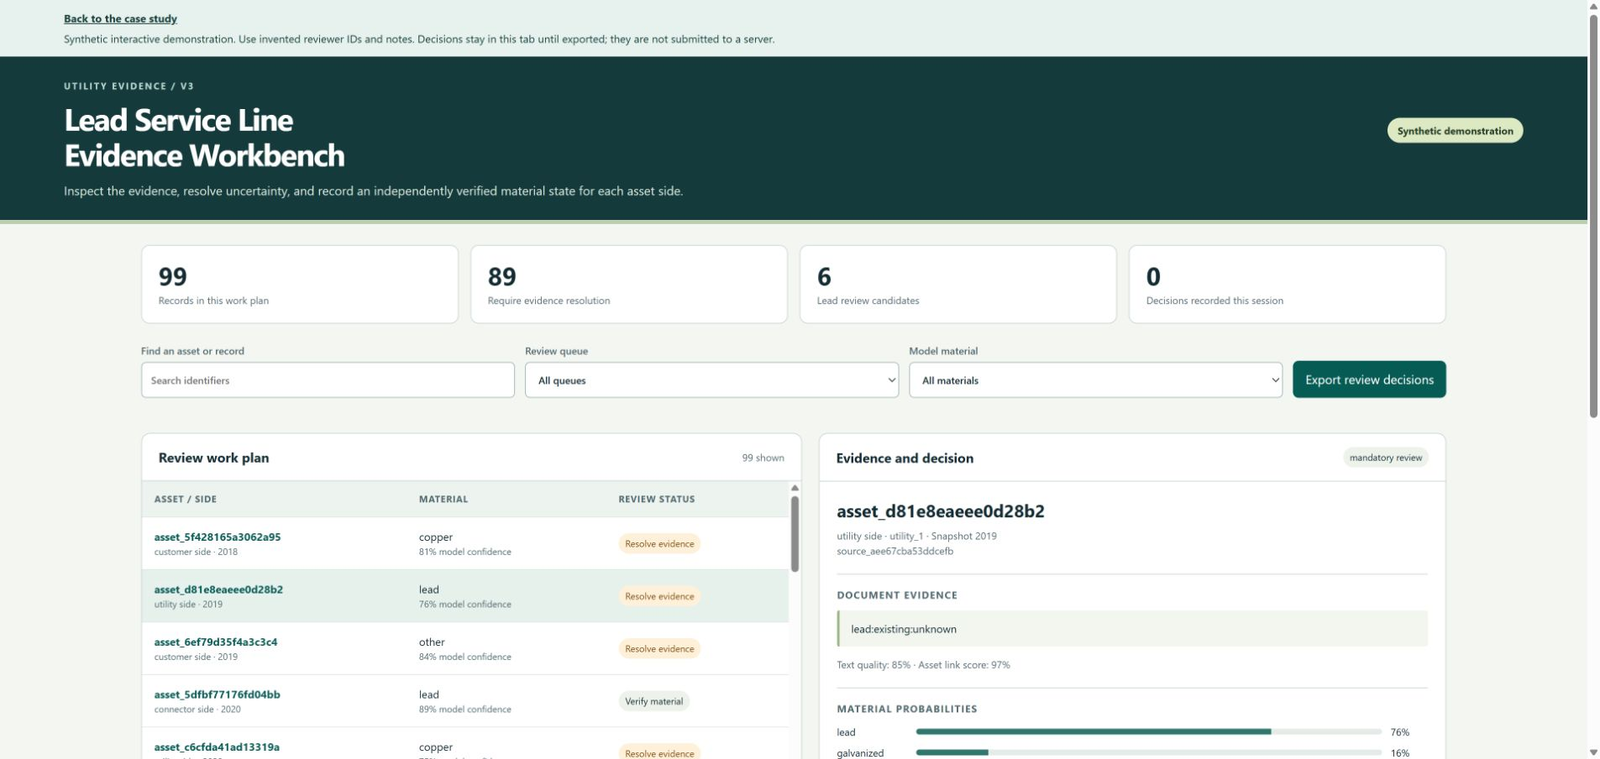The image size is (1600, 759).
Task: Click the MATERIAL column header
Action: 443,499
